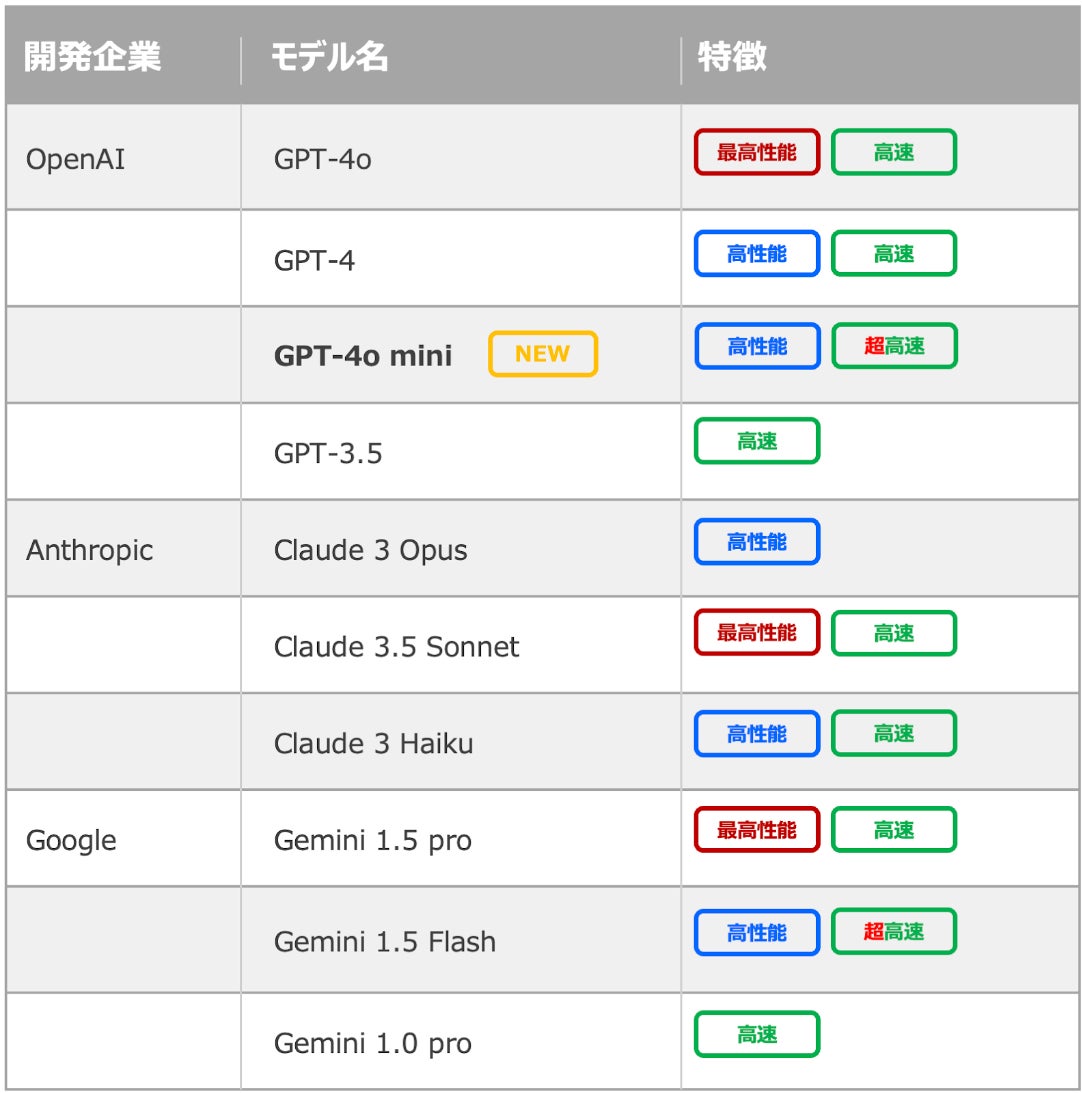Click the 高性能 badge in GPT-4 row
1082x1093 pixels.
click(x=757, y=254)
